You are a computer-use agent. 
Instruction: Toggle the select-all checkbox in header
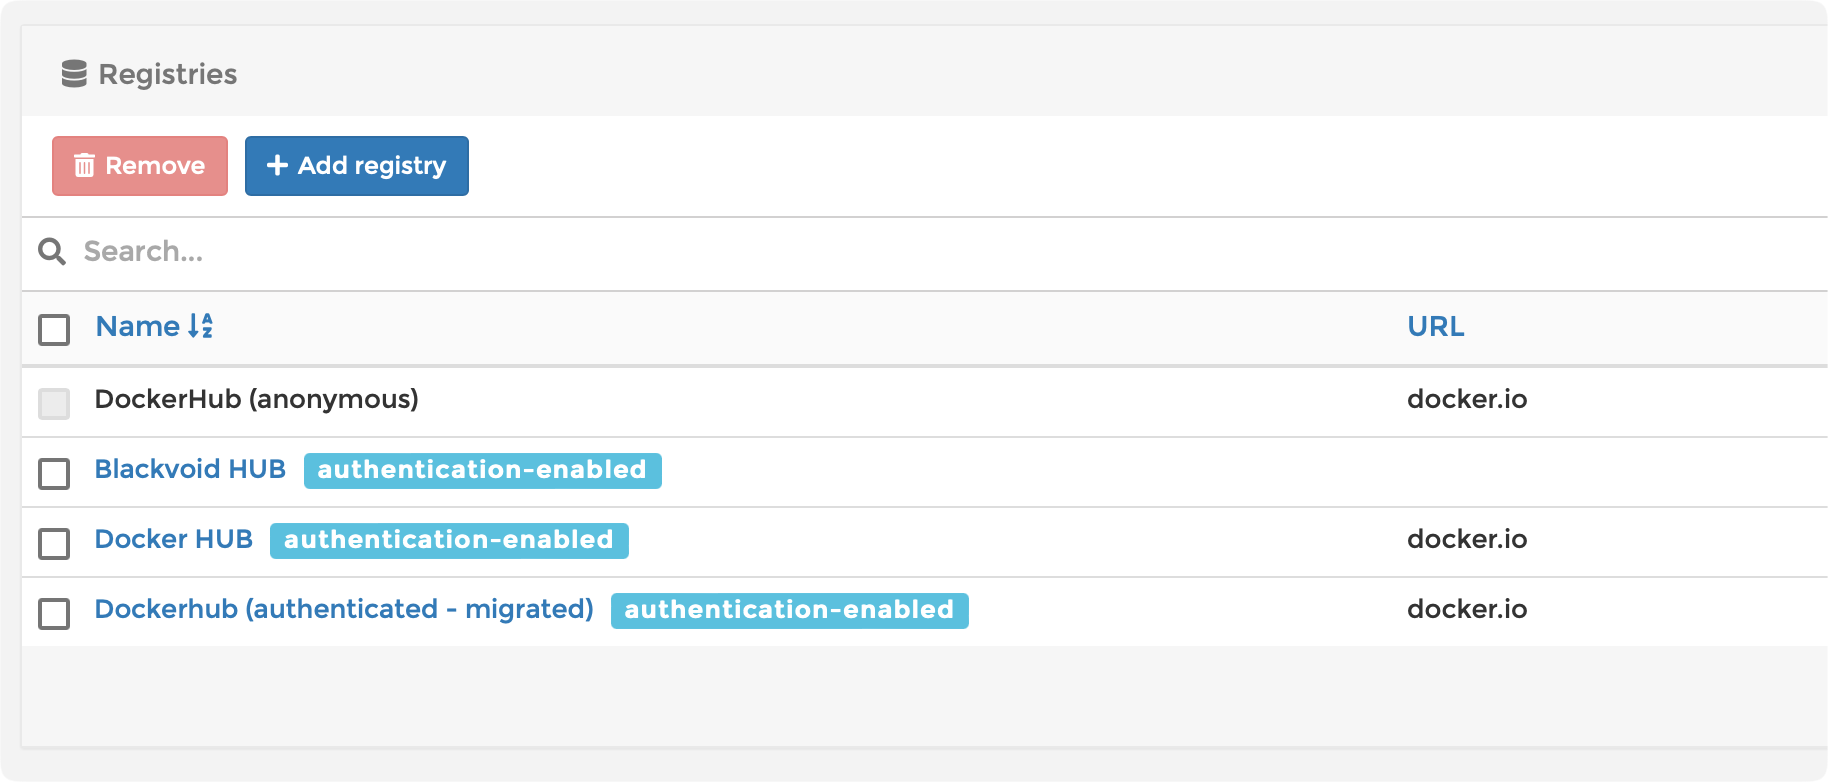pos(54,329)
